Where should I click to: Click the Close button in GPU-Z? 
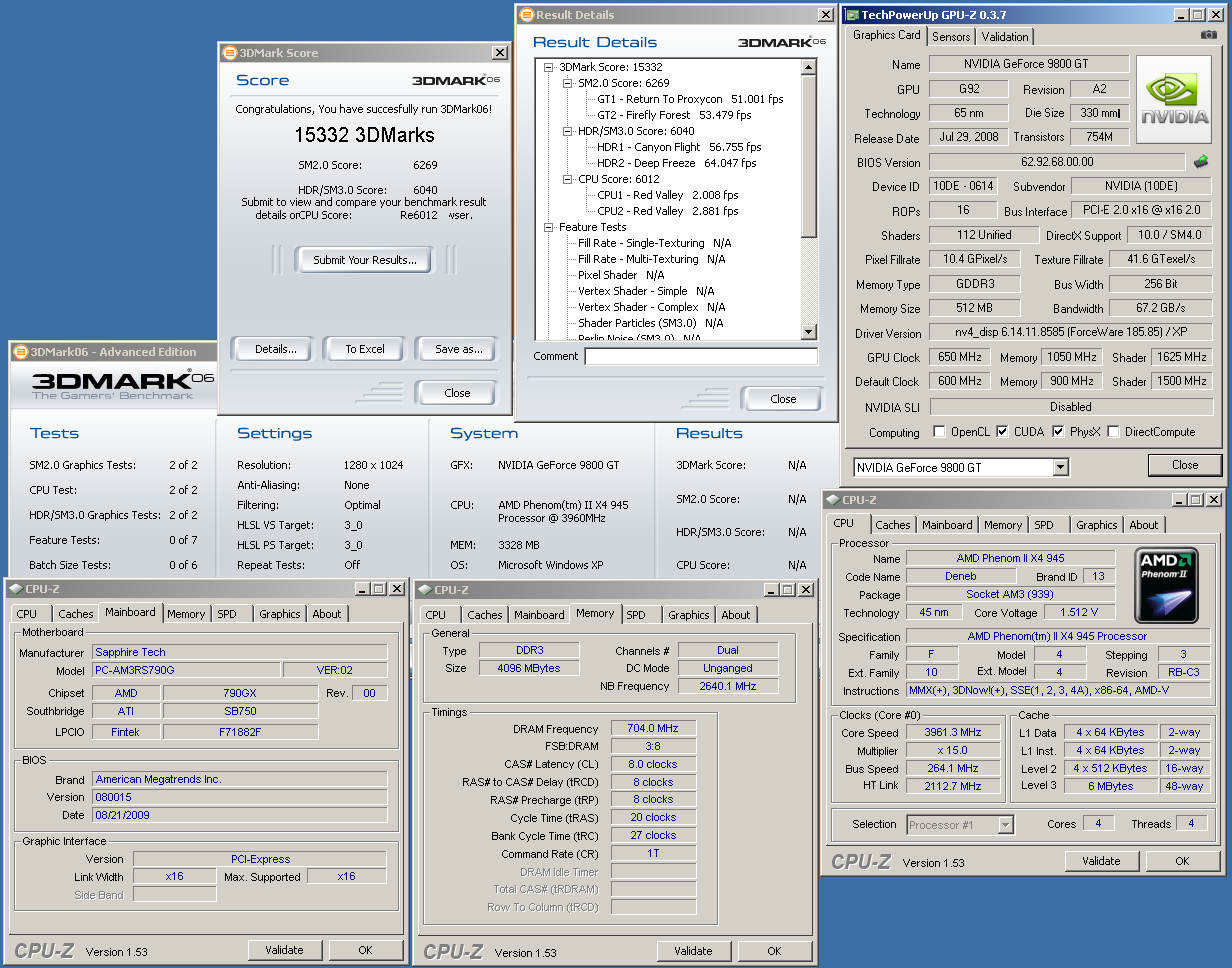1185,465
